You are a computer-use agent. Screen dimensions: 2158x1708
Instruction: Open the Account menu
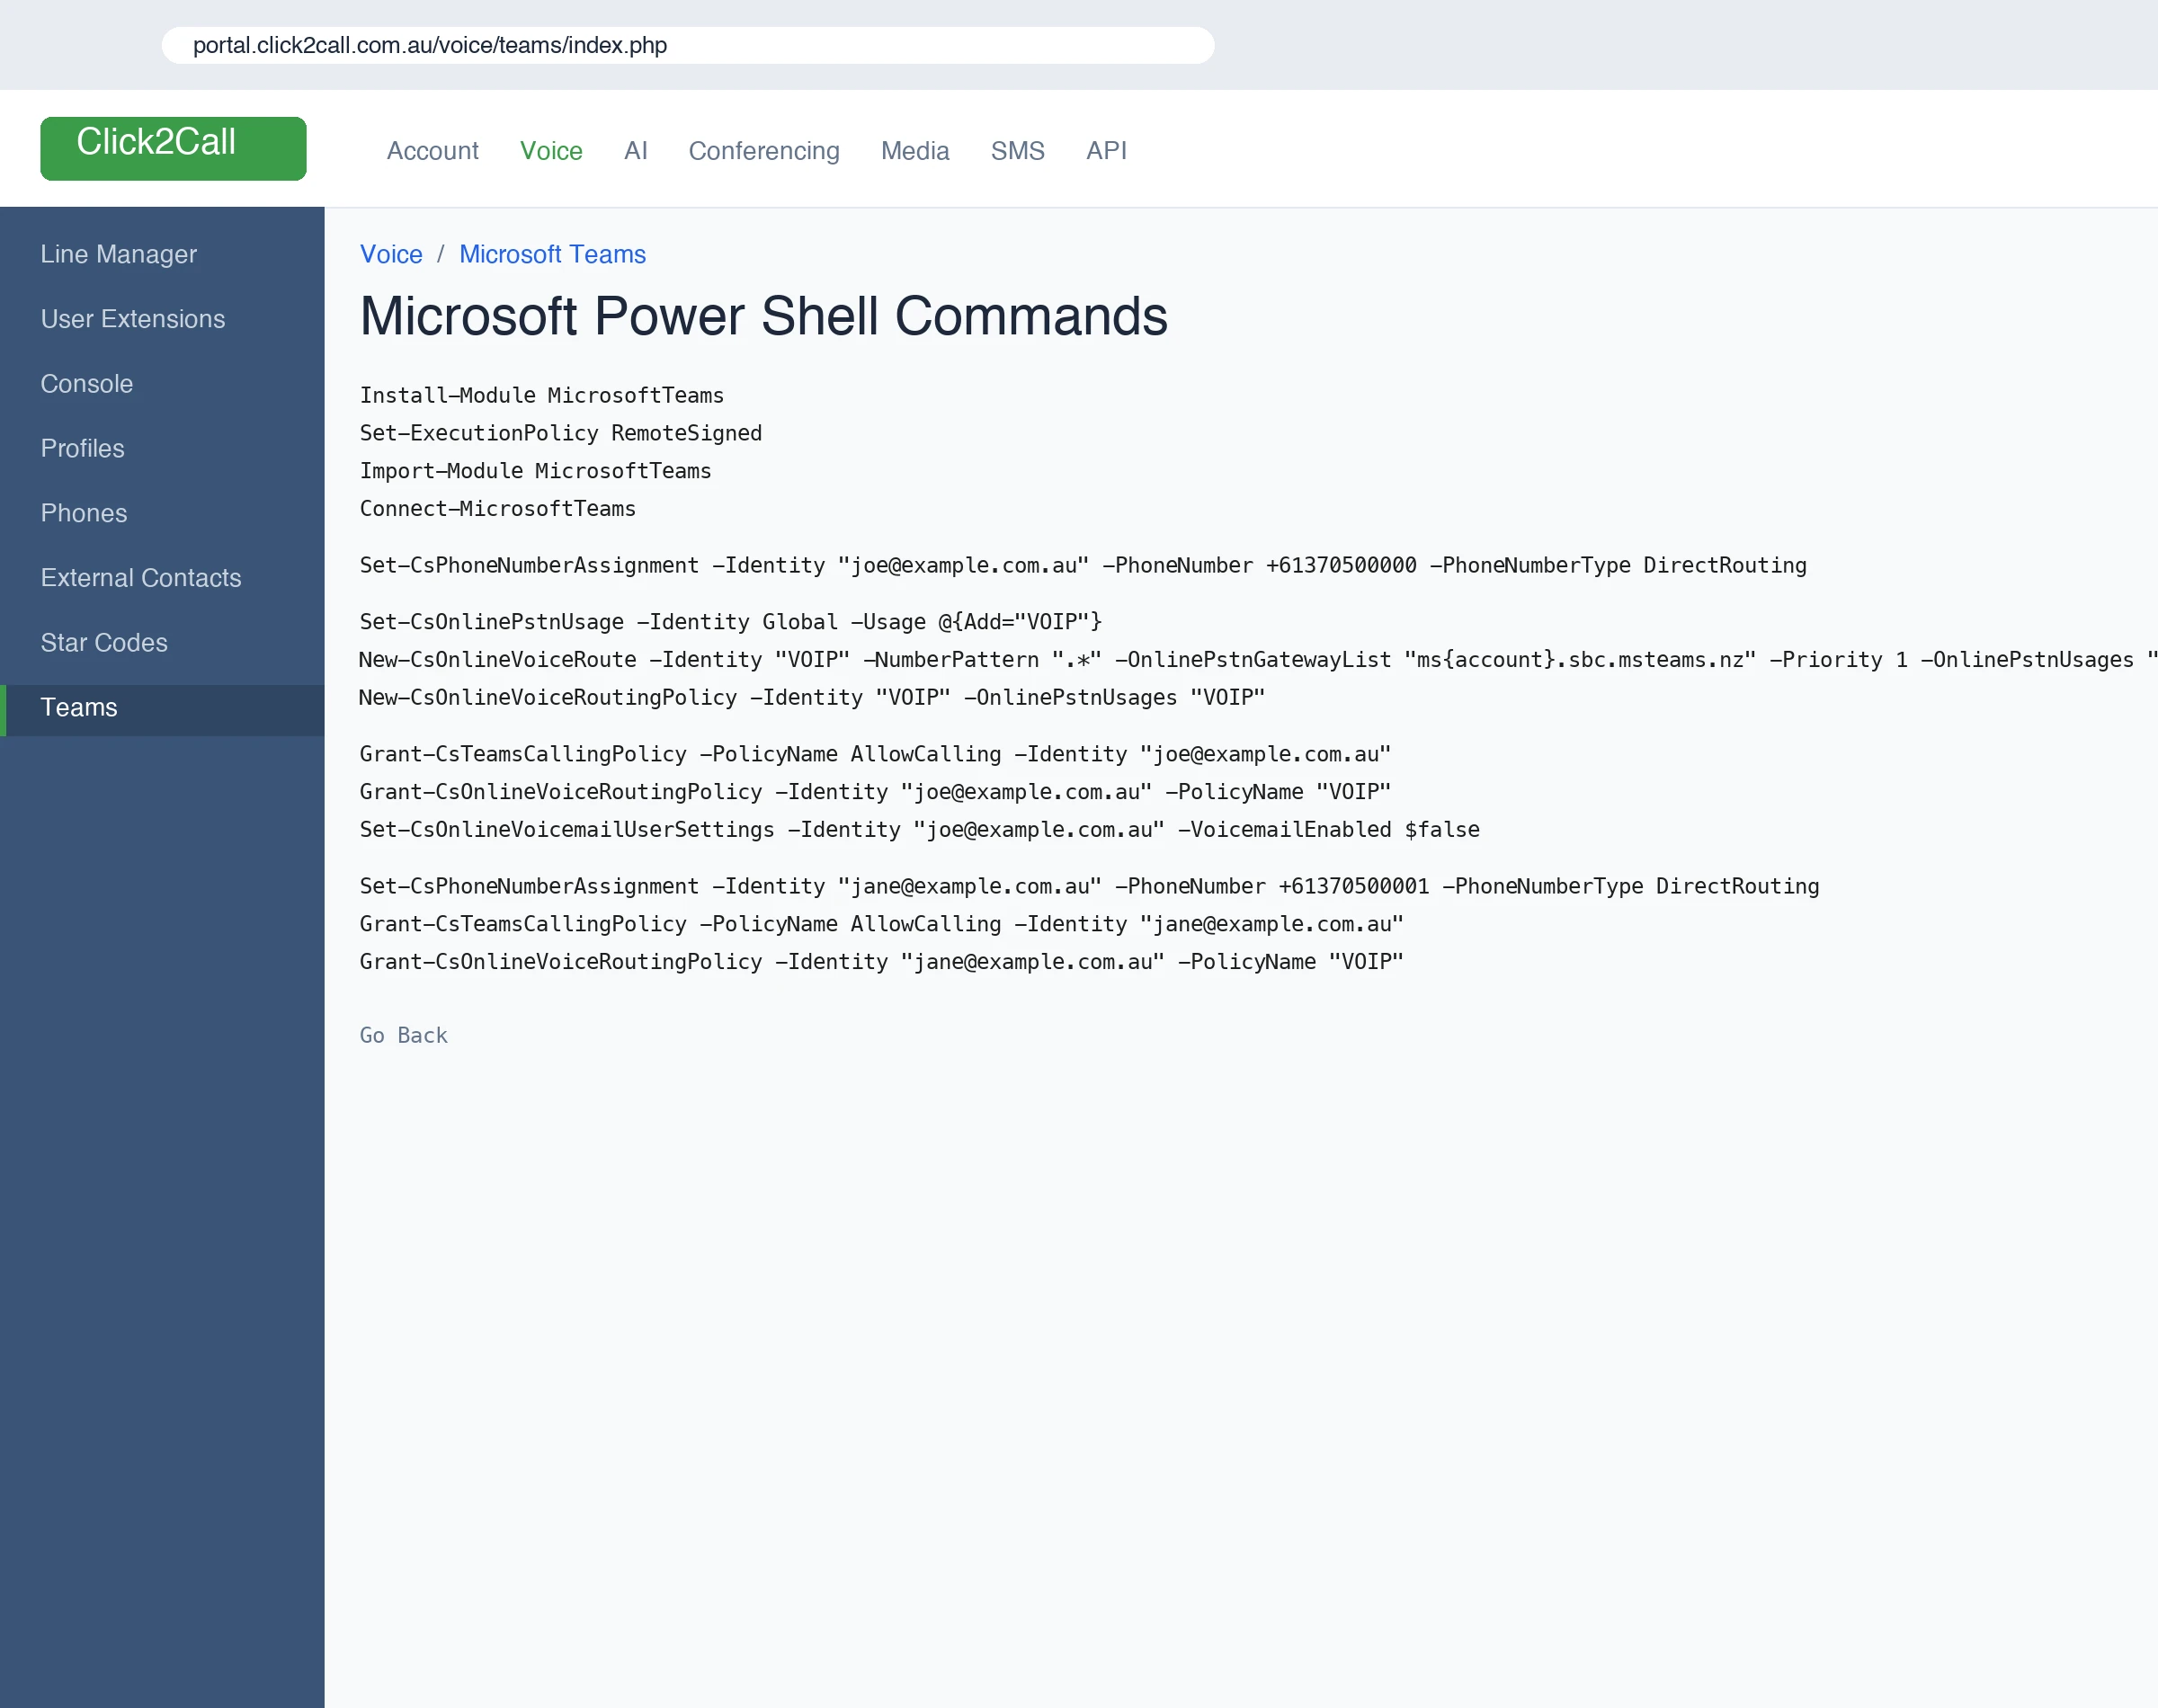coord(432,151)
